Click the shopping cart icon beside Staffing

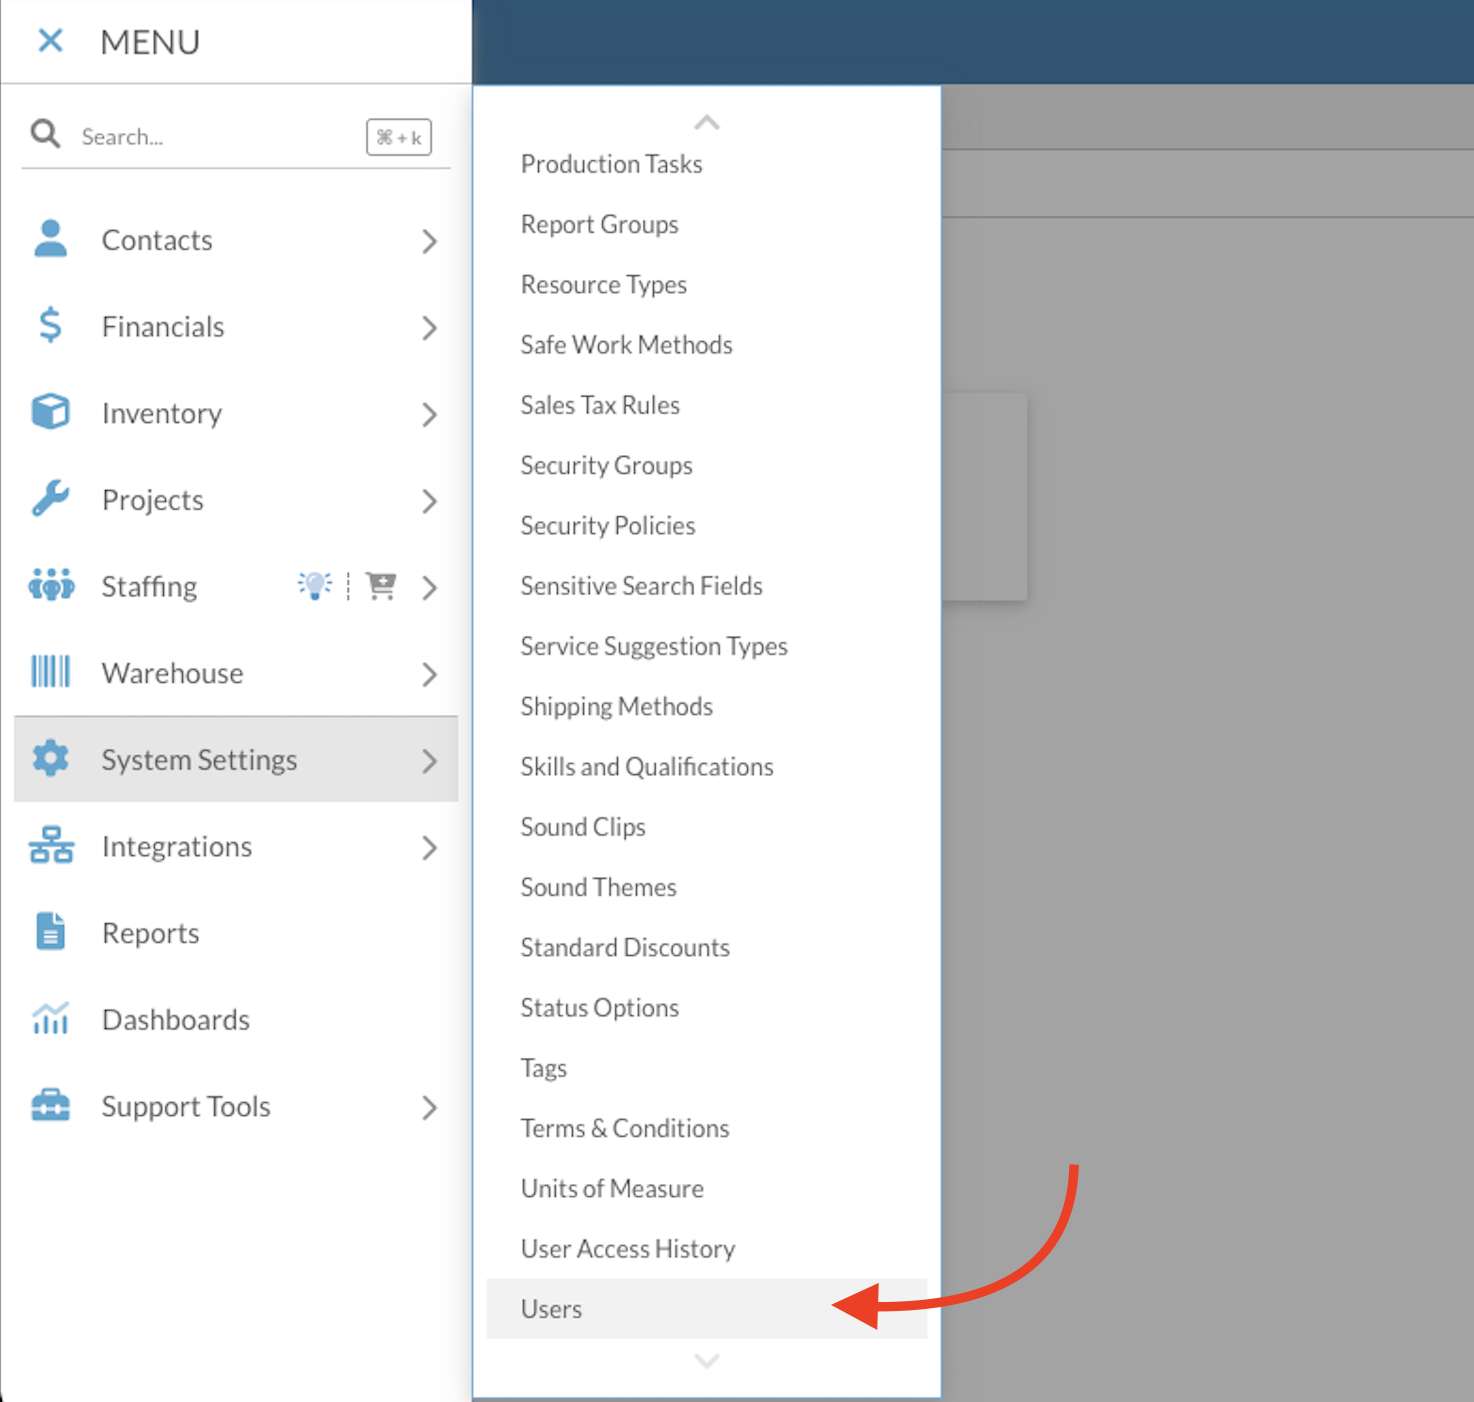[381, 585]
